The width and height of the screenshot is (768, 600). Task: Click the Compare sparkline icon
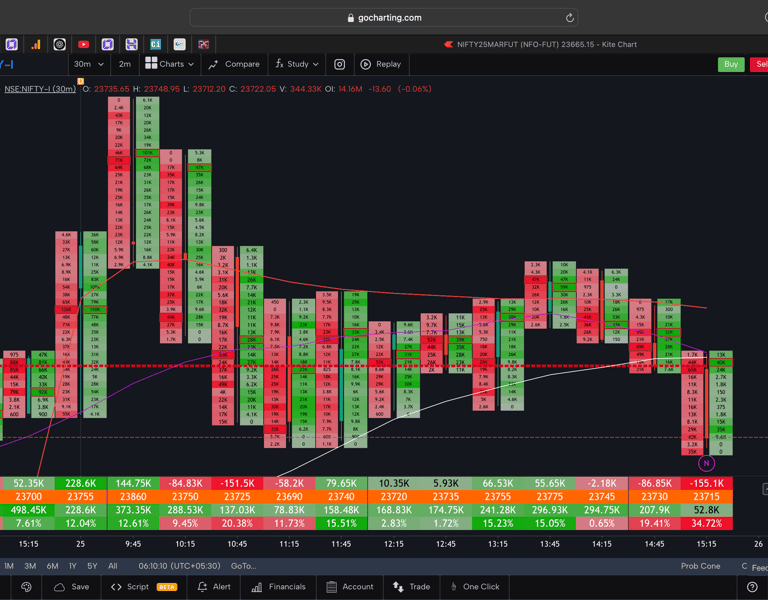(213, 64)
